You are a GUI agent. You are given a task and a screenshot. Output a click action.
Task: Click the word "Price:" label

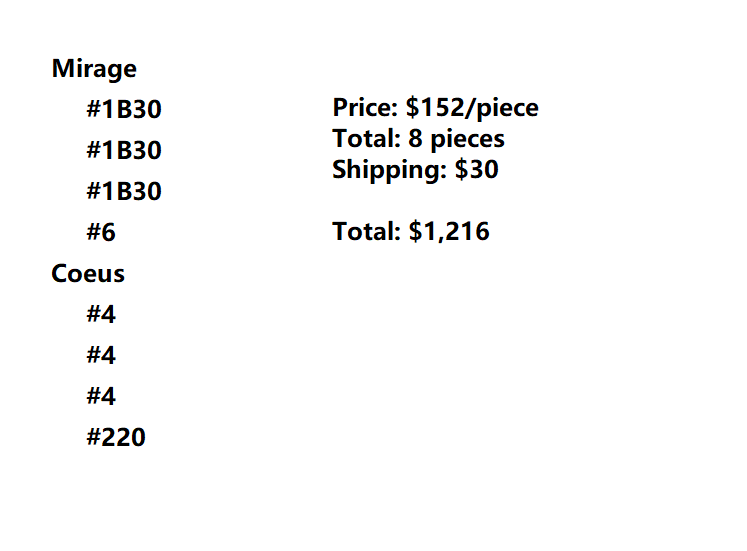(x=365, y=108)
